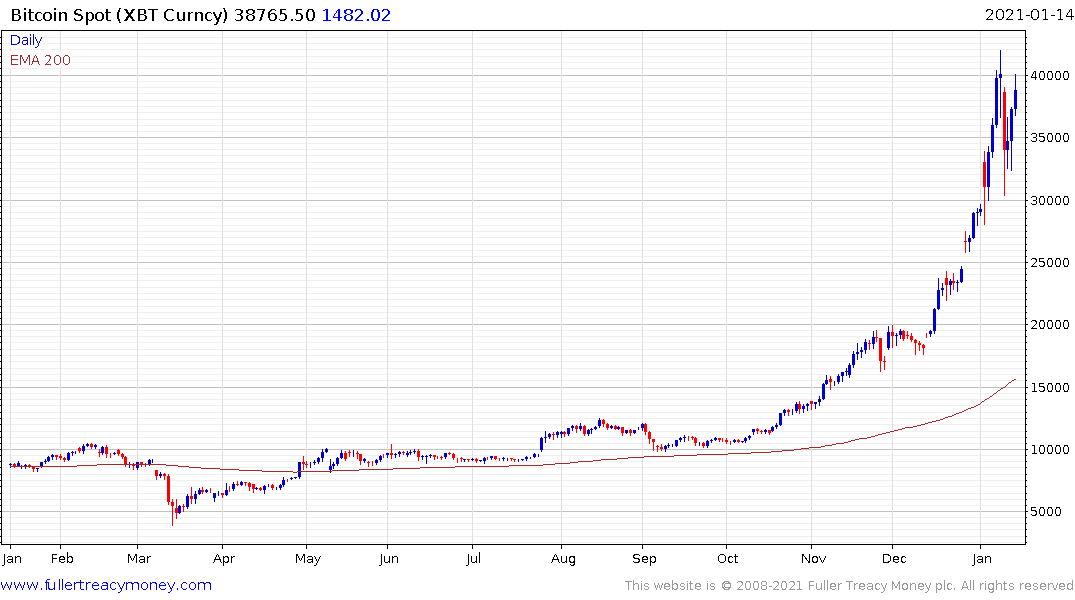
Task: Click the January peak candlestick above 40000
Action: click(x=1000, y=75)
